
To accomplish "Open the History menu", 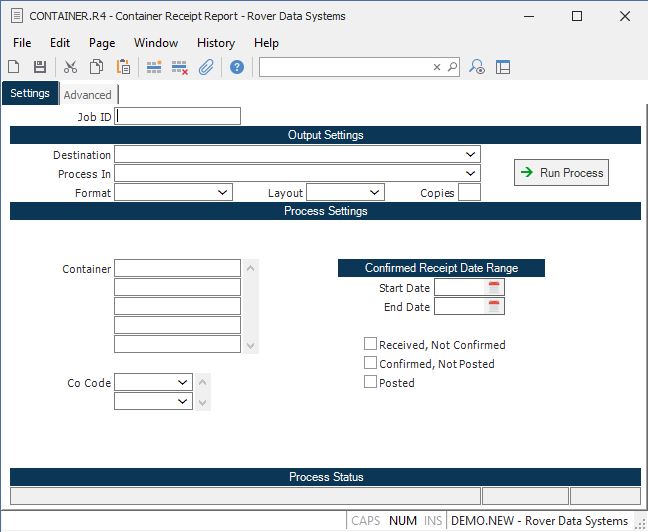I will [x=215, y=43].
